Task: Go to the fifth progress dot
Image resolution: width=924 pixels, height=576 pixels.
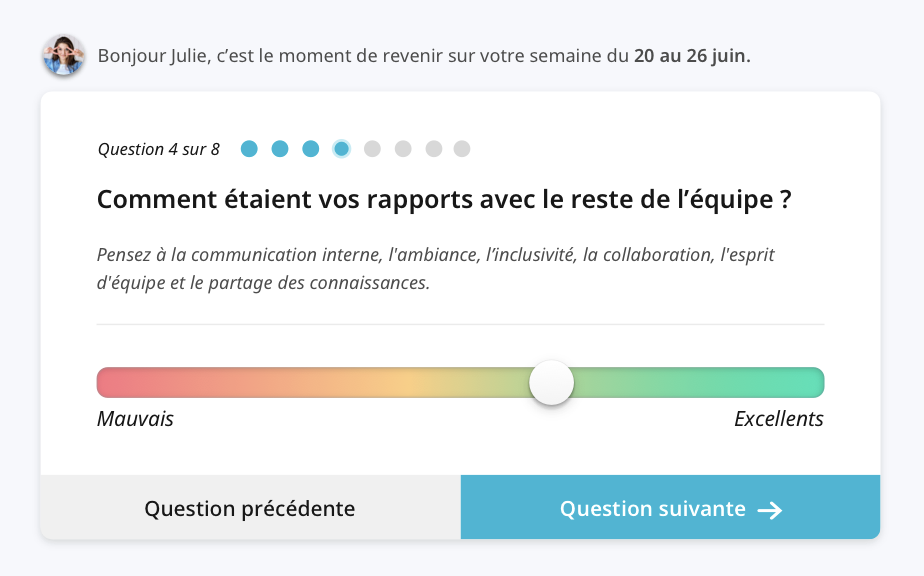Action: tap(372, 149)
